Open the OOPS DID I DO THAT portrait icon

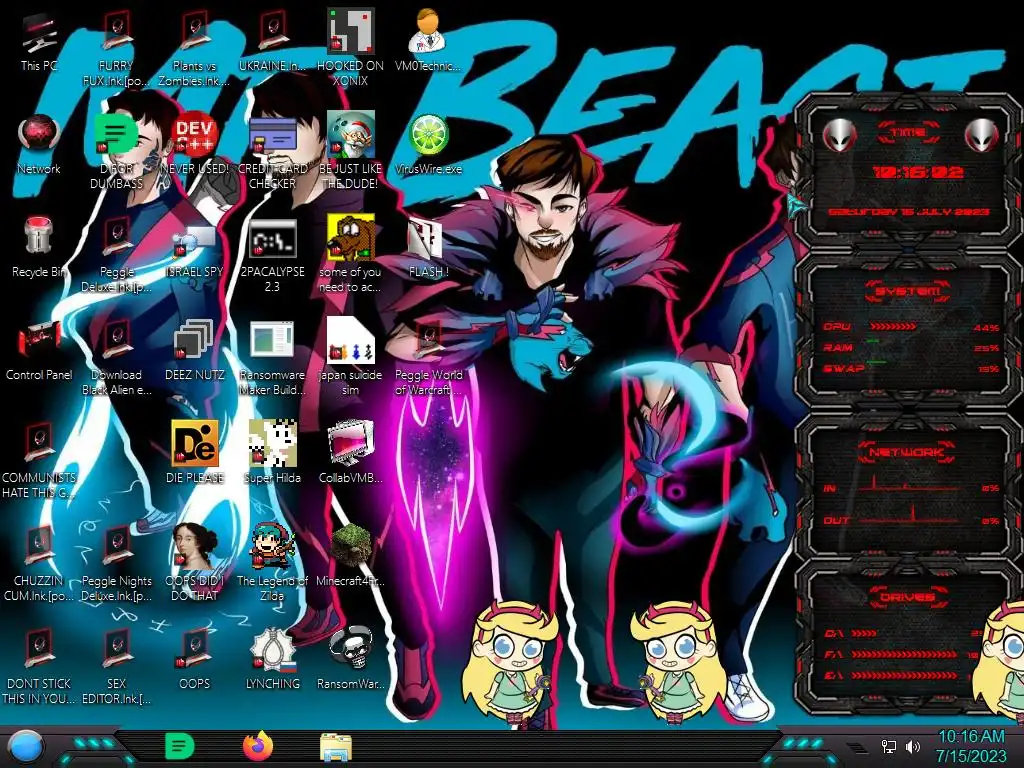click(x=194, y=546)
